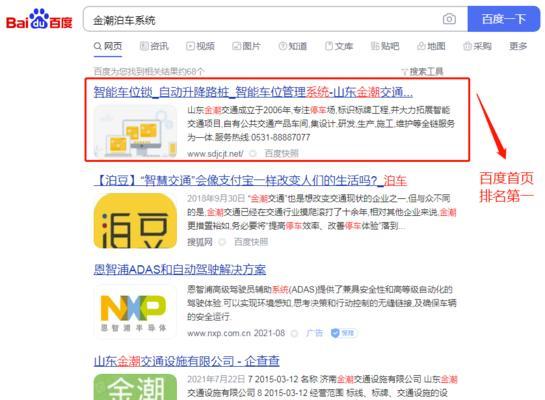Click the 网页 magnifier icon
Screen dimensions: 545x400
pyautogui.click(x=98, y=46)
